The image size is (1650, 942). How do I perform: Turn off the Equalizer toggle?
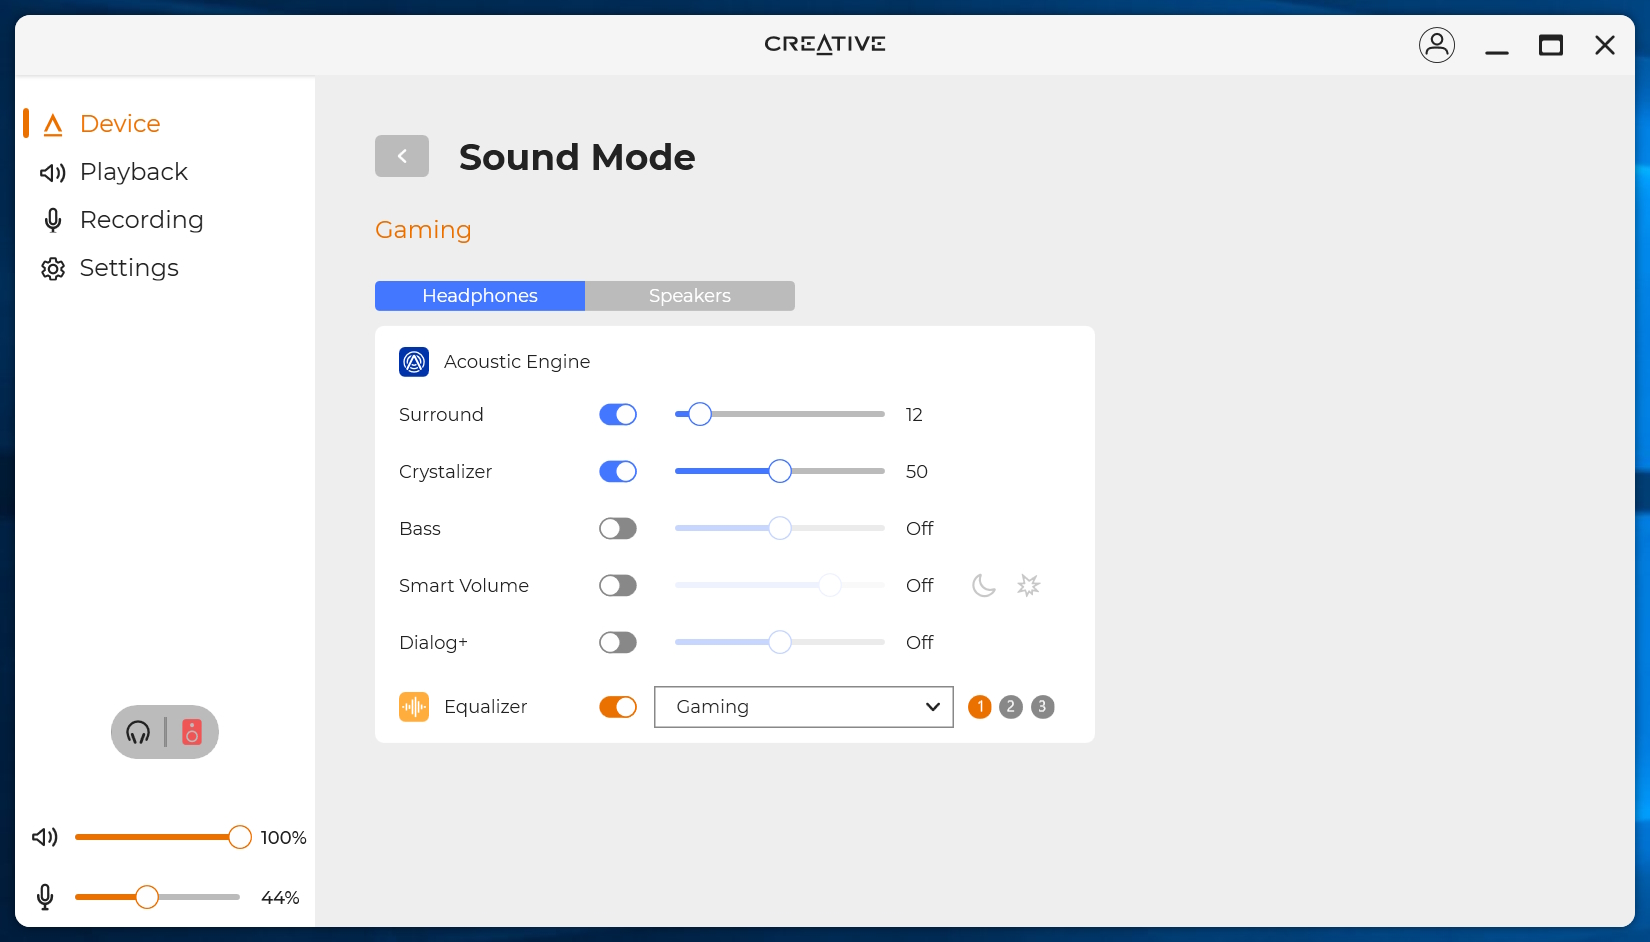(618, 707)
